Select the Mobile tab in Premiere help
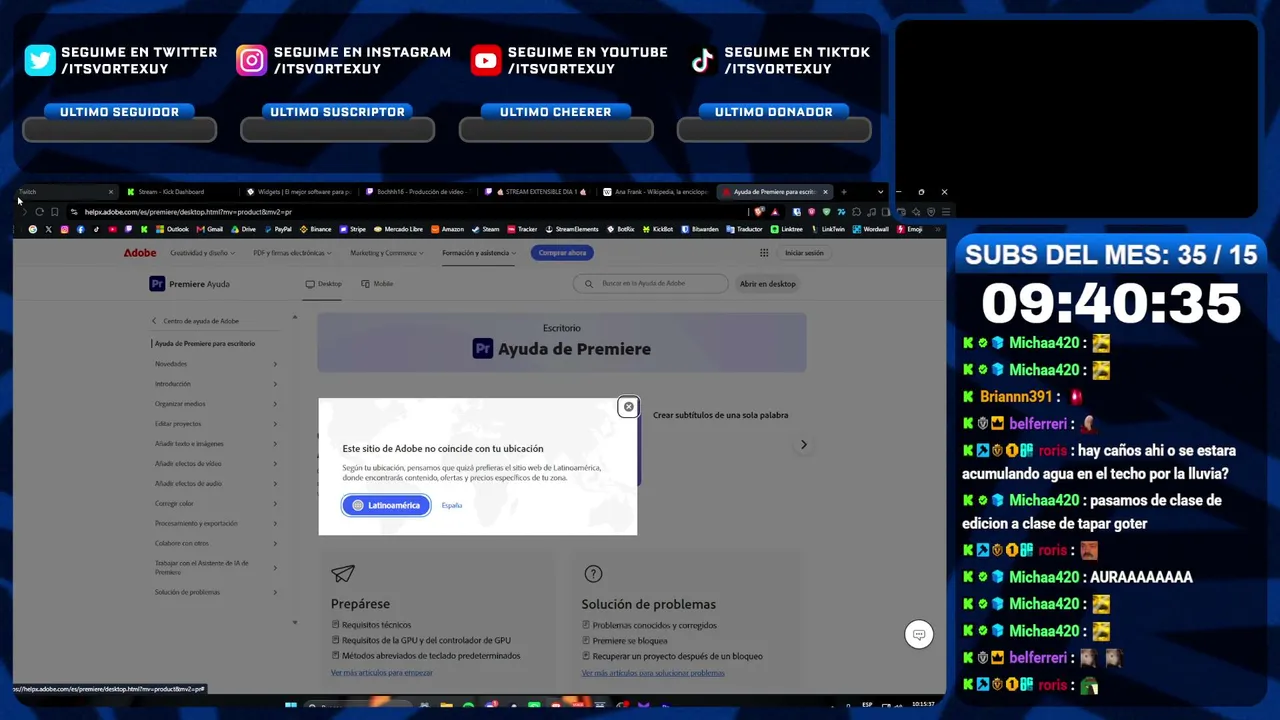This screenshot has width=1280, height=720. 377,284
